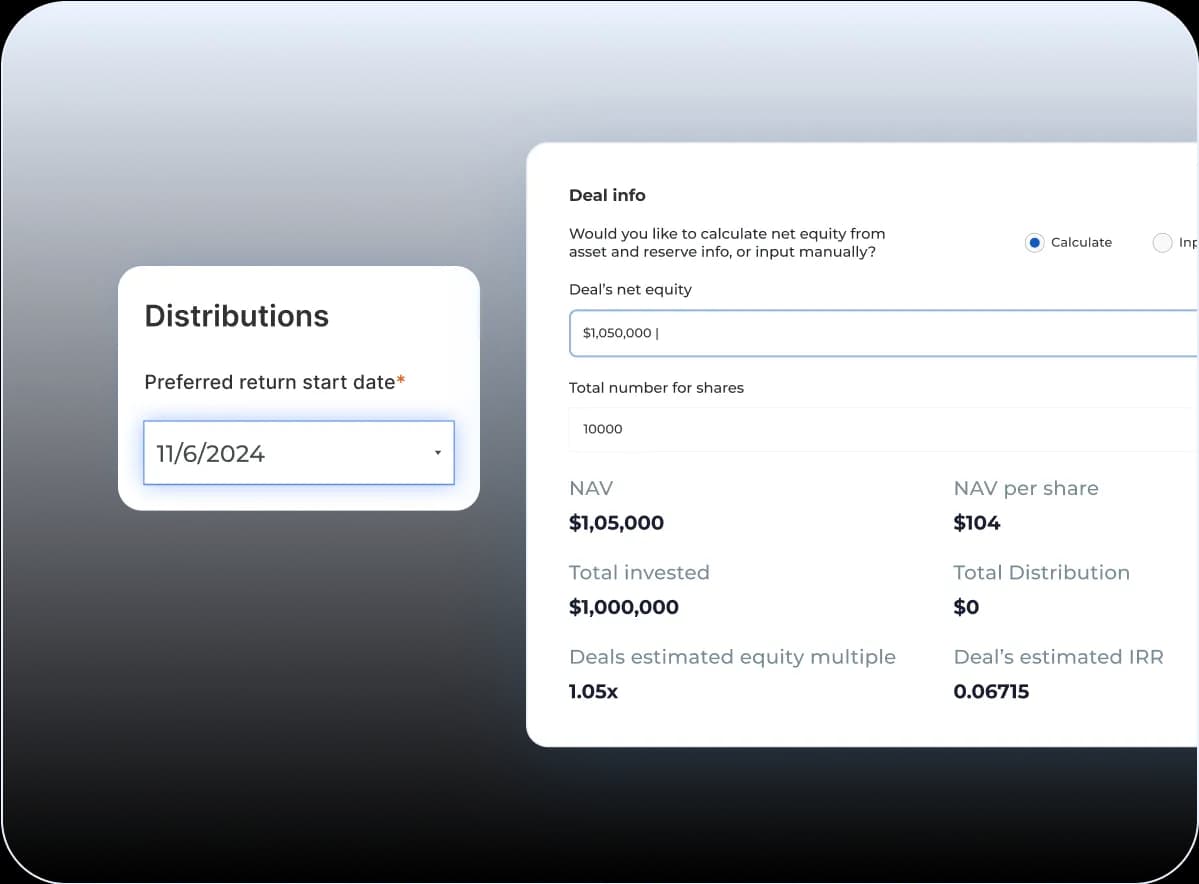Click the Calculate option label text

[x=1081, y=242]
